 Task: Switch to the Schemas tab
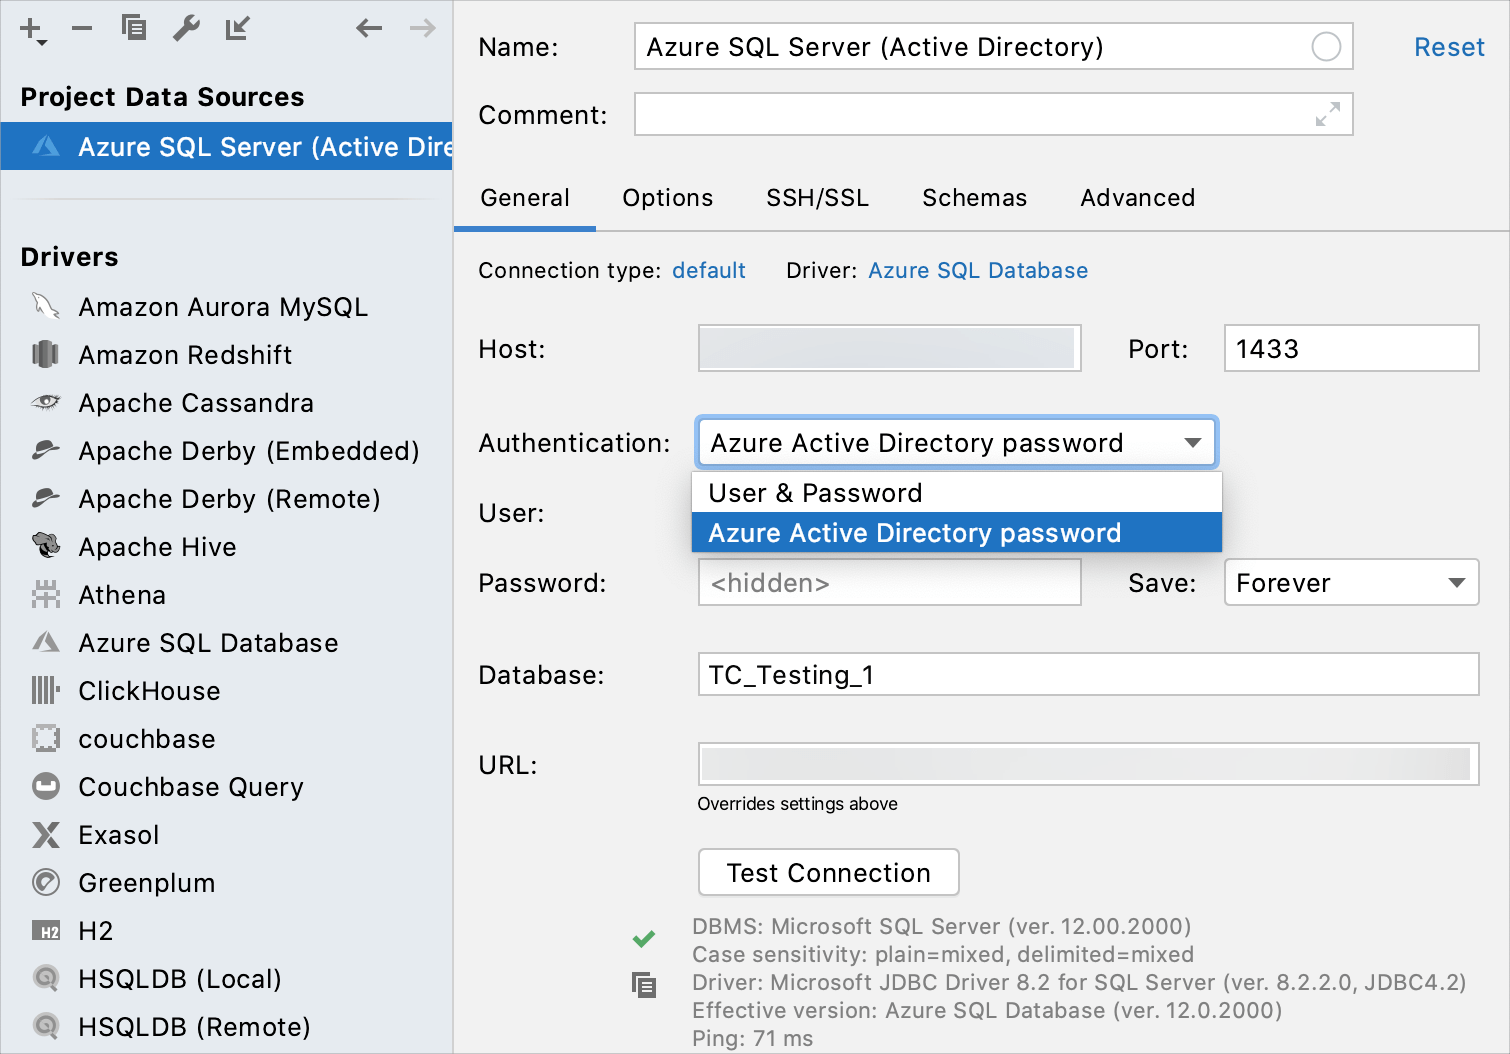click(x=975, y=198)
